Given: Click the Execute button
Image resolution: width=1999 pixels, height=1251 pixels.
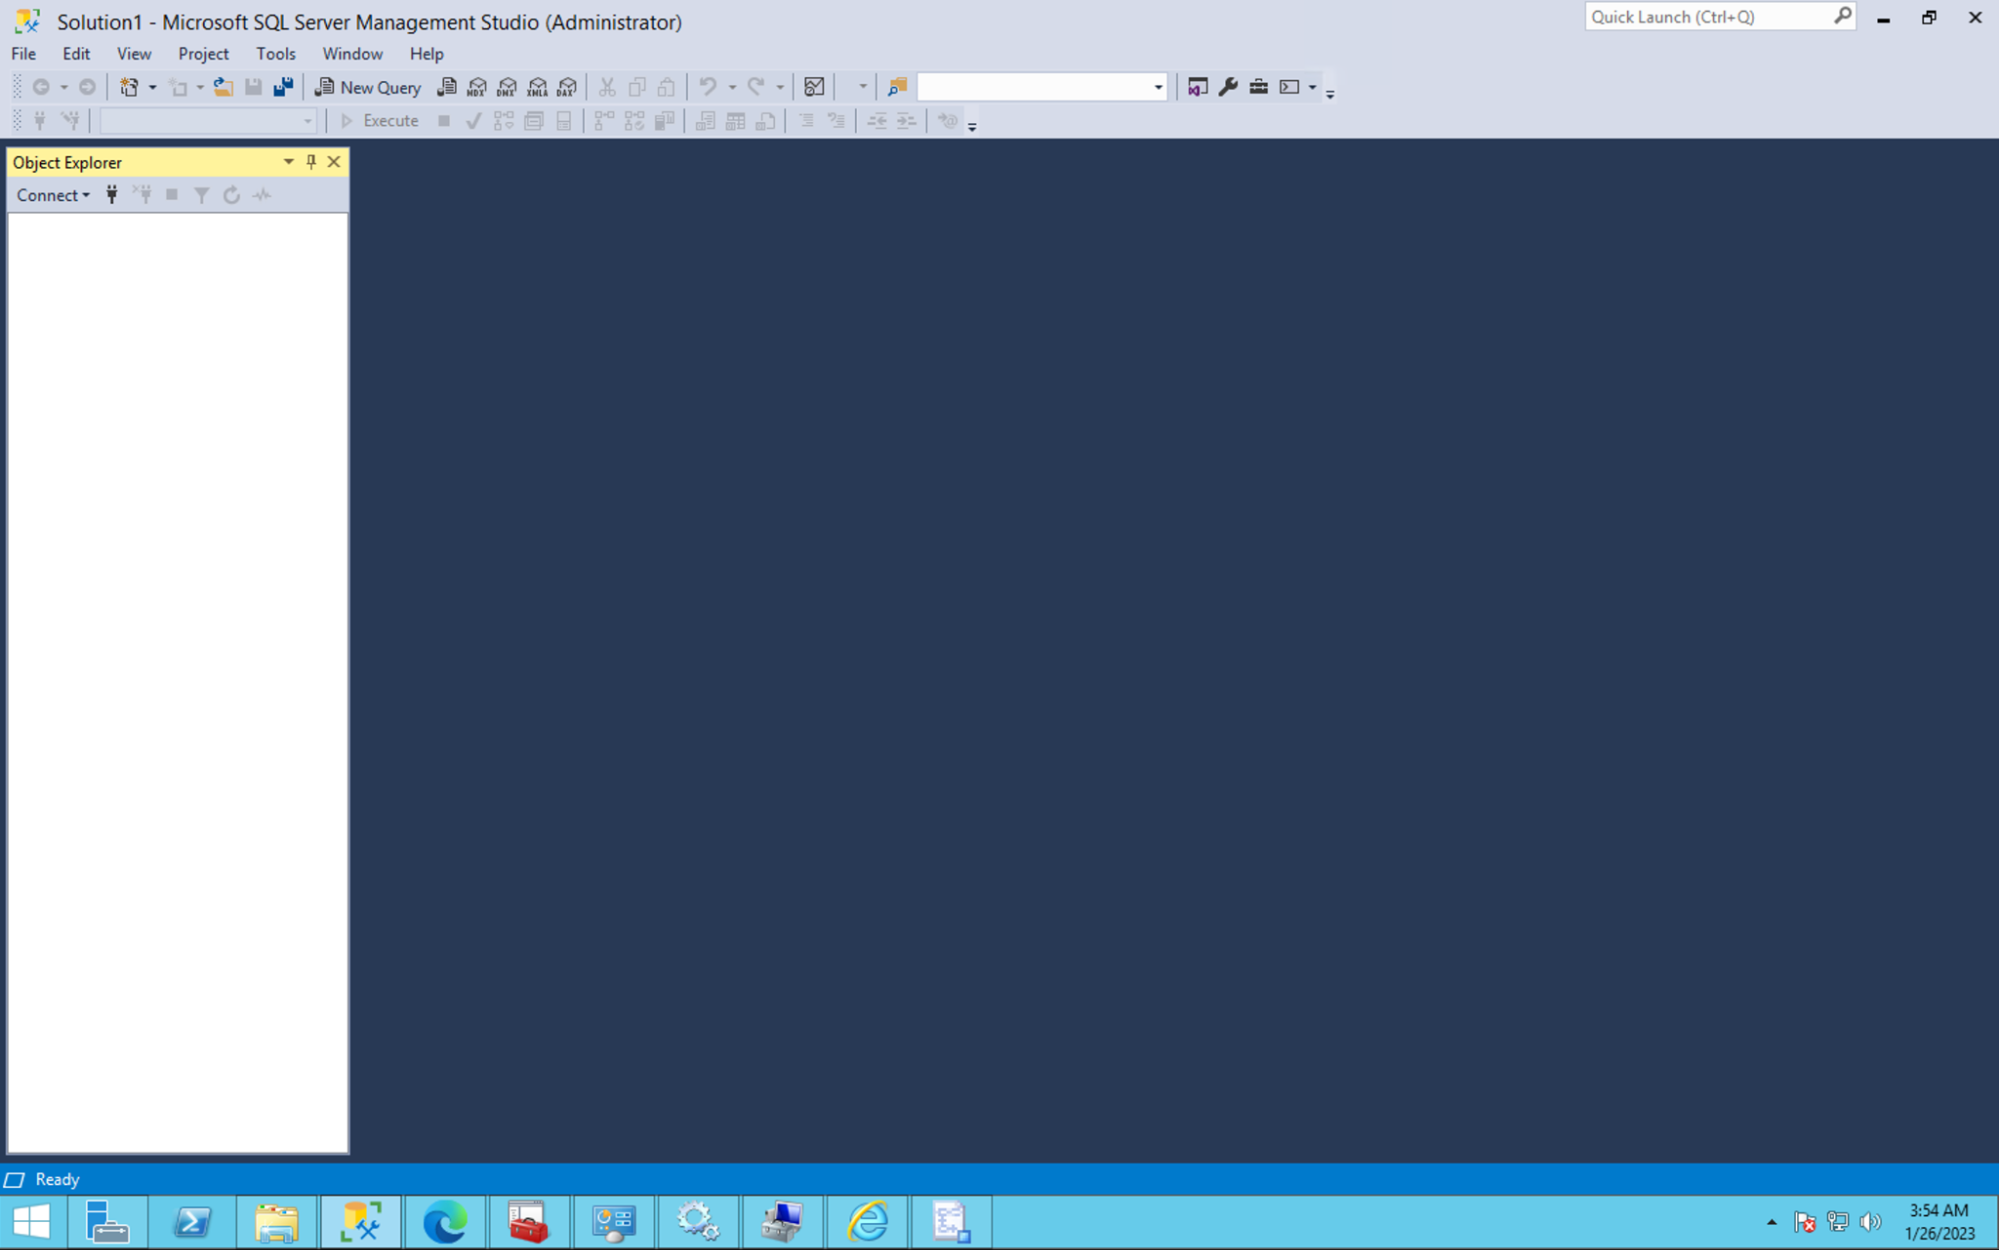Looking at the screenshot, I should [381, 121].
